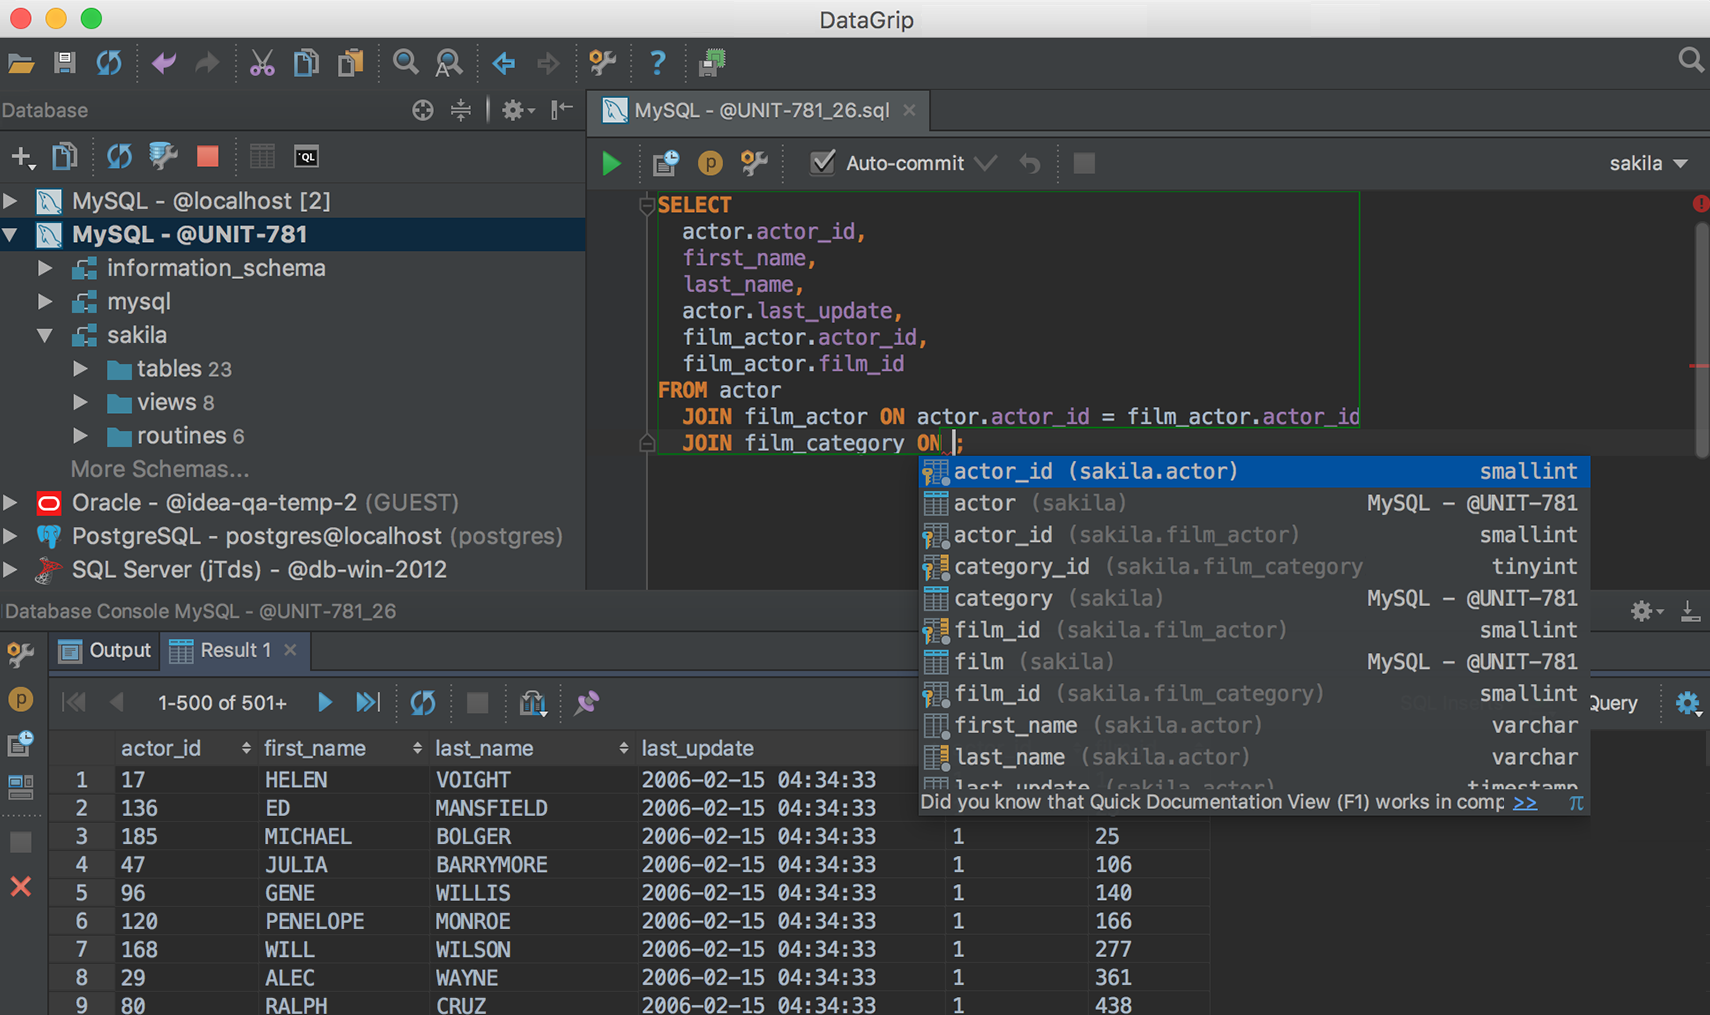Expand the views 8 folder

[x=80, y=402]
